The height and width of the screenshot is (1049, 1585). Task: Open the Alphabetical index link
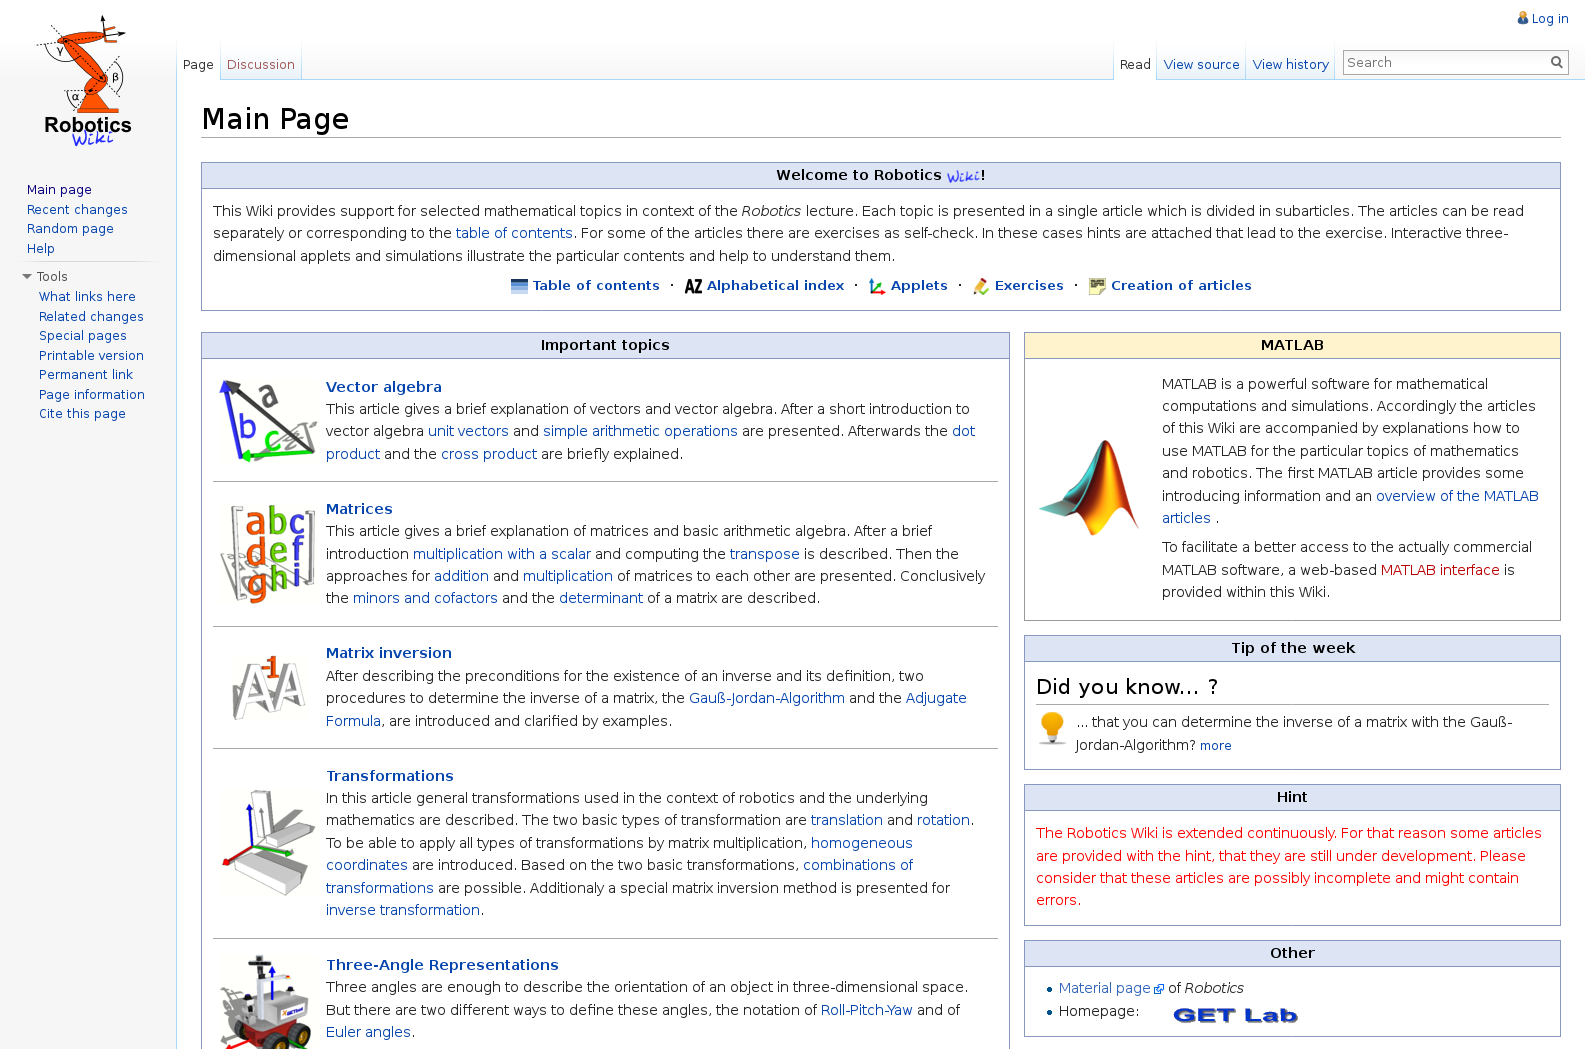tap(775, 286)
